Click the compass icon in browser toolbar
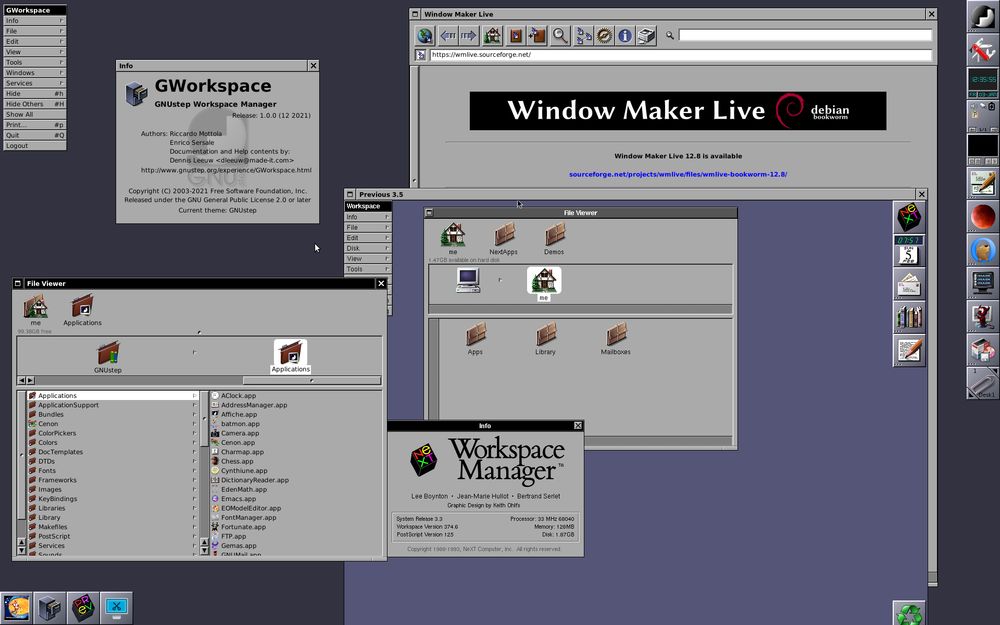The width and height of the screenshot is (1000, 625). pos(604,36)
